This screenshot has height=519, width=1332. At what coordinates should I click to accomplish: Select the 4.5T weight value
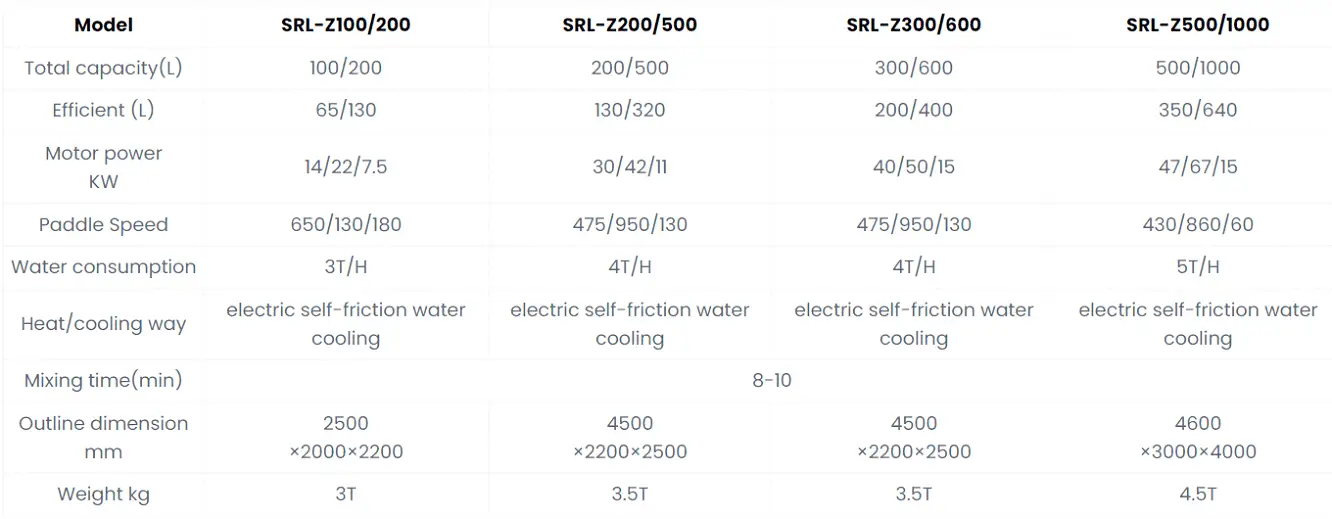tap(1197, 494)
